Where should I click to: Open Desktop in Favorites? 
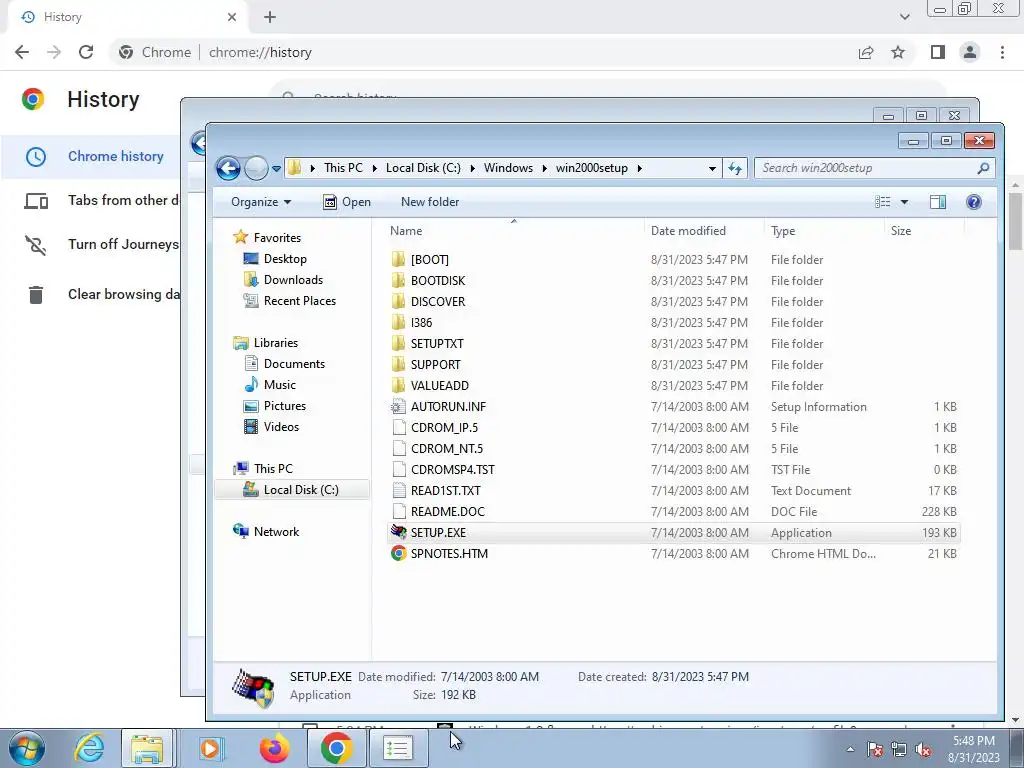285,259
